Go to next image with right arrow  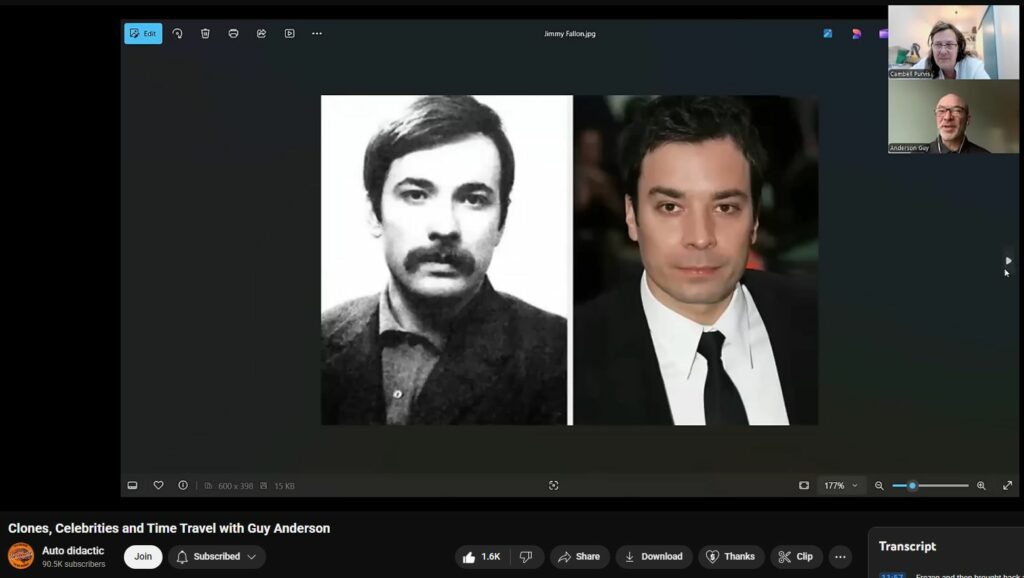(x=1008, y=261)
